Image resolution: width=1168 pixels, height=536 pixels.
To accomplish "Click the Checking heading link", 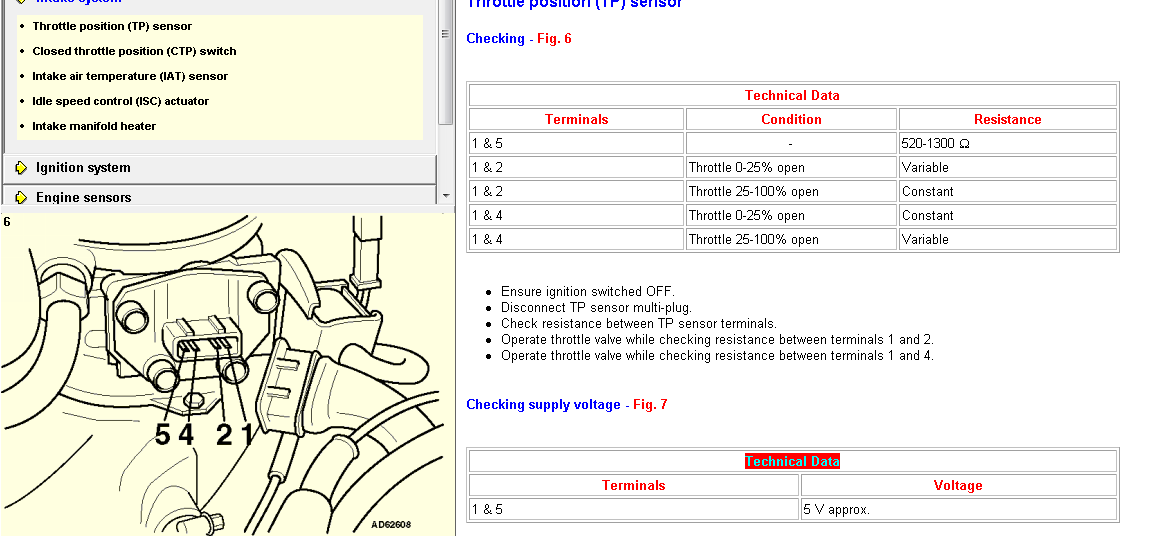I will (x=495, y=39).
